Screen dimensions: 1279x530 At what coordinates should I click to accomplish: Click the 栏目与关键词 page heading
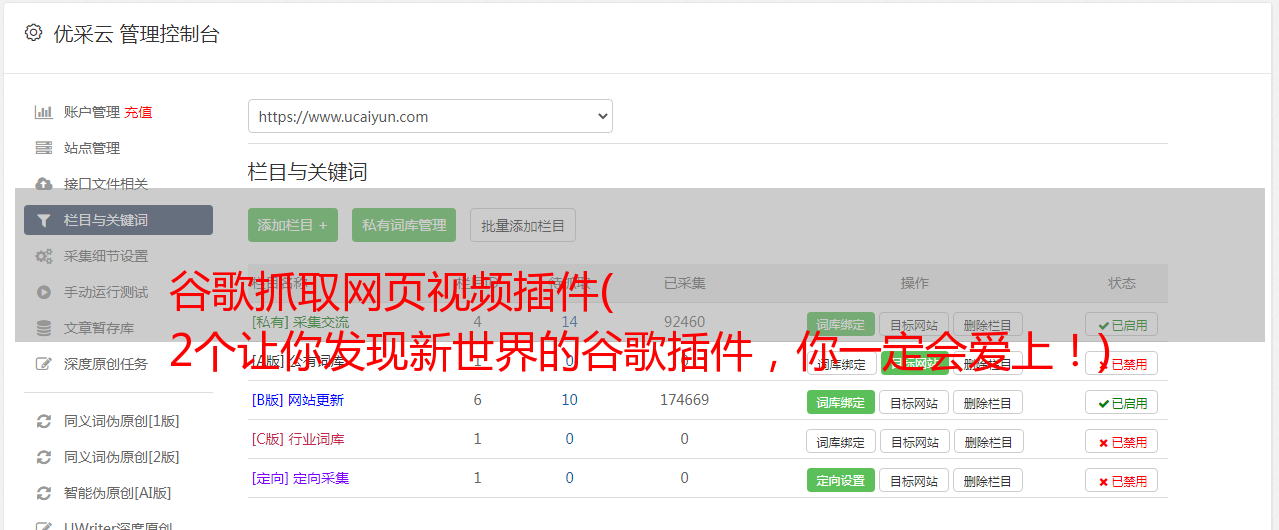click(x=308, y=172)
